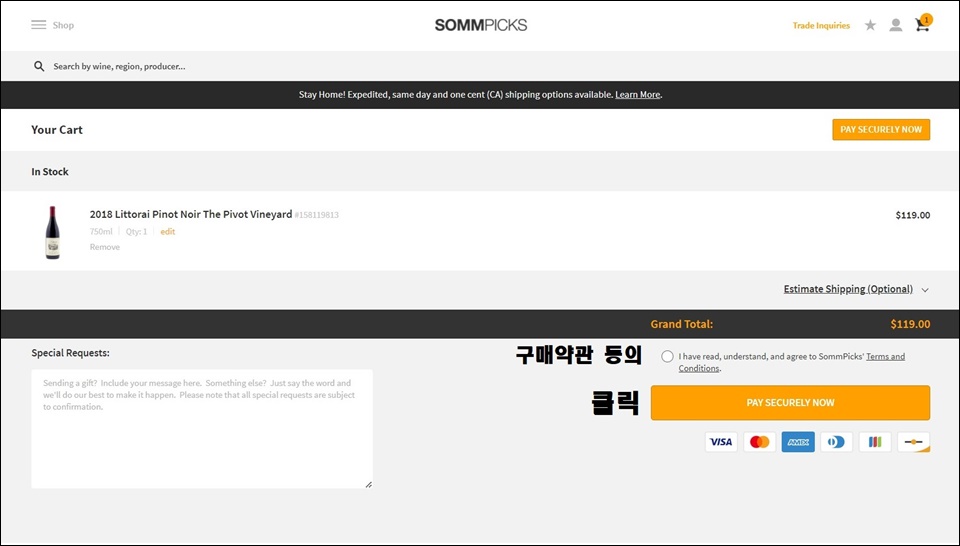Click the Diners Club card icon
Viewport: 960px width, 546px height.
coord(836,442)
